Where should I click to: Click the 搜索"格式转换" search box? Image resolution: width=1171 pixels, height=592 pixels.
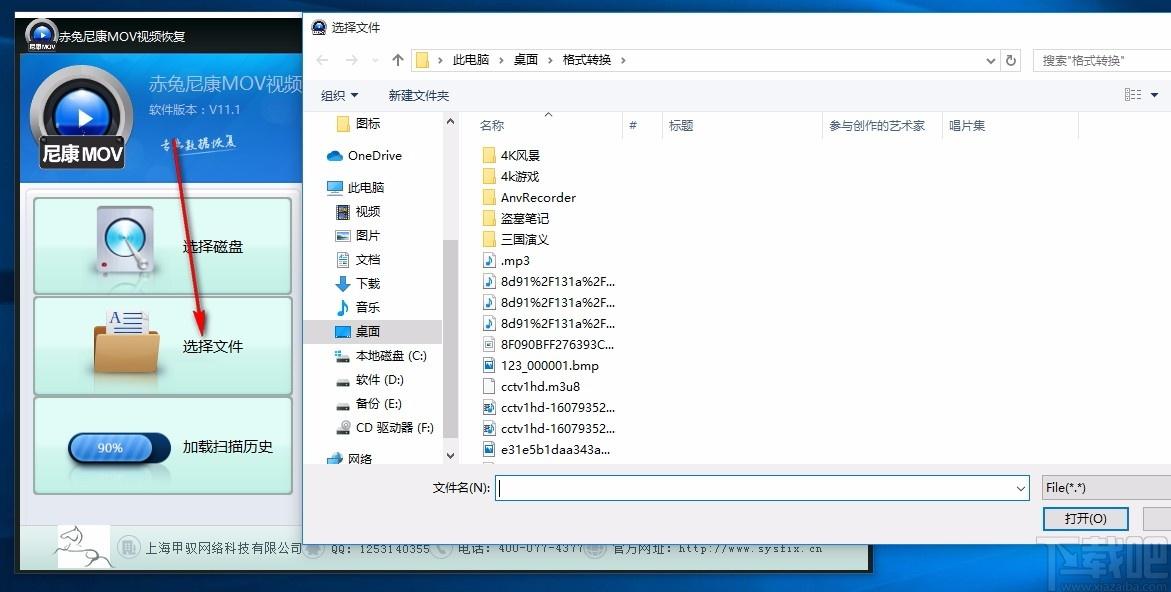tap(1102, 60)
